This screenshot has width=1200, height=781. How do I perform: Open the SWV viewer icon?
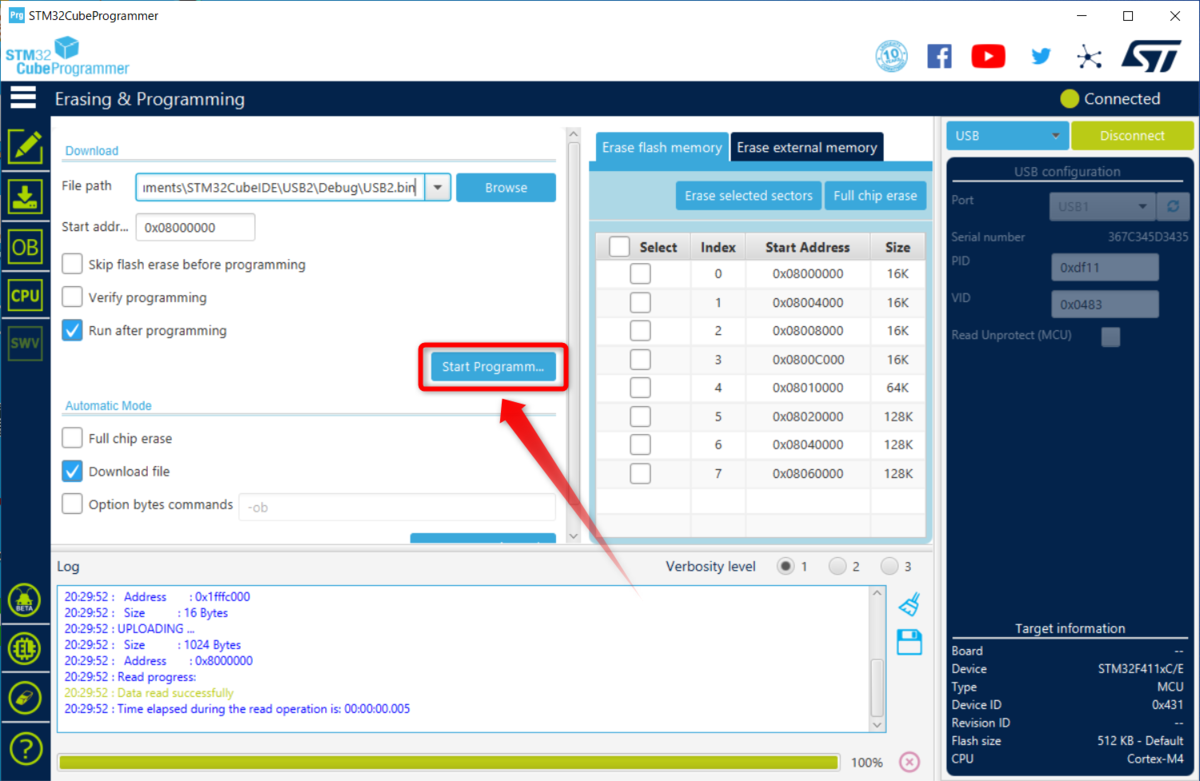pos(25,344)
